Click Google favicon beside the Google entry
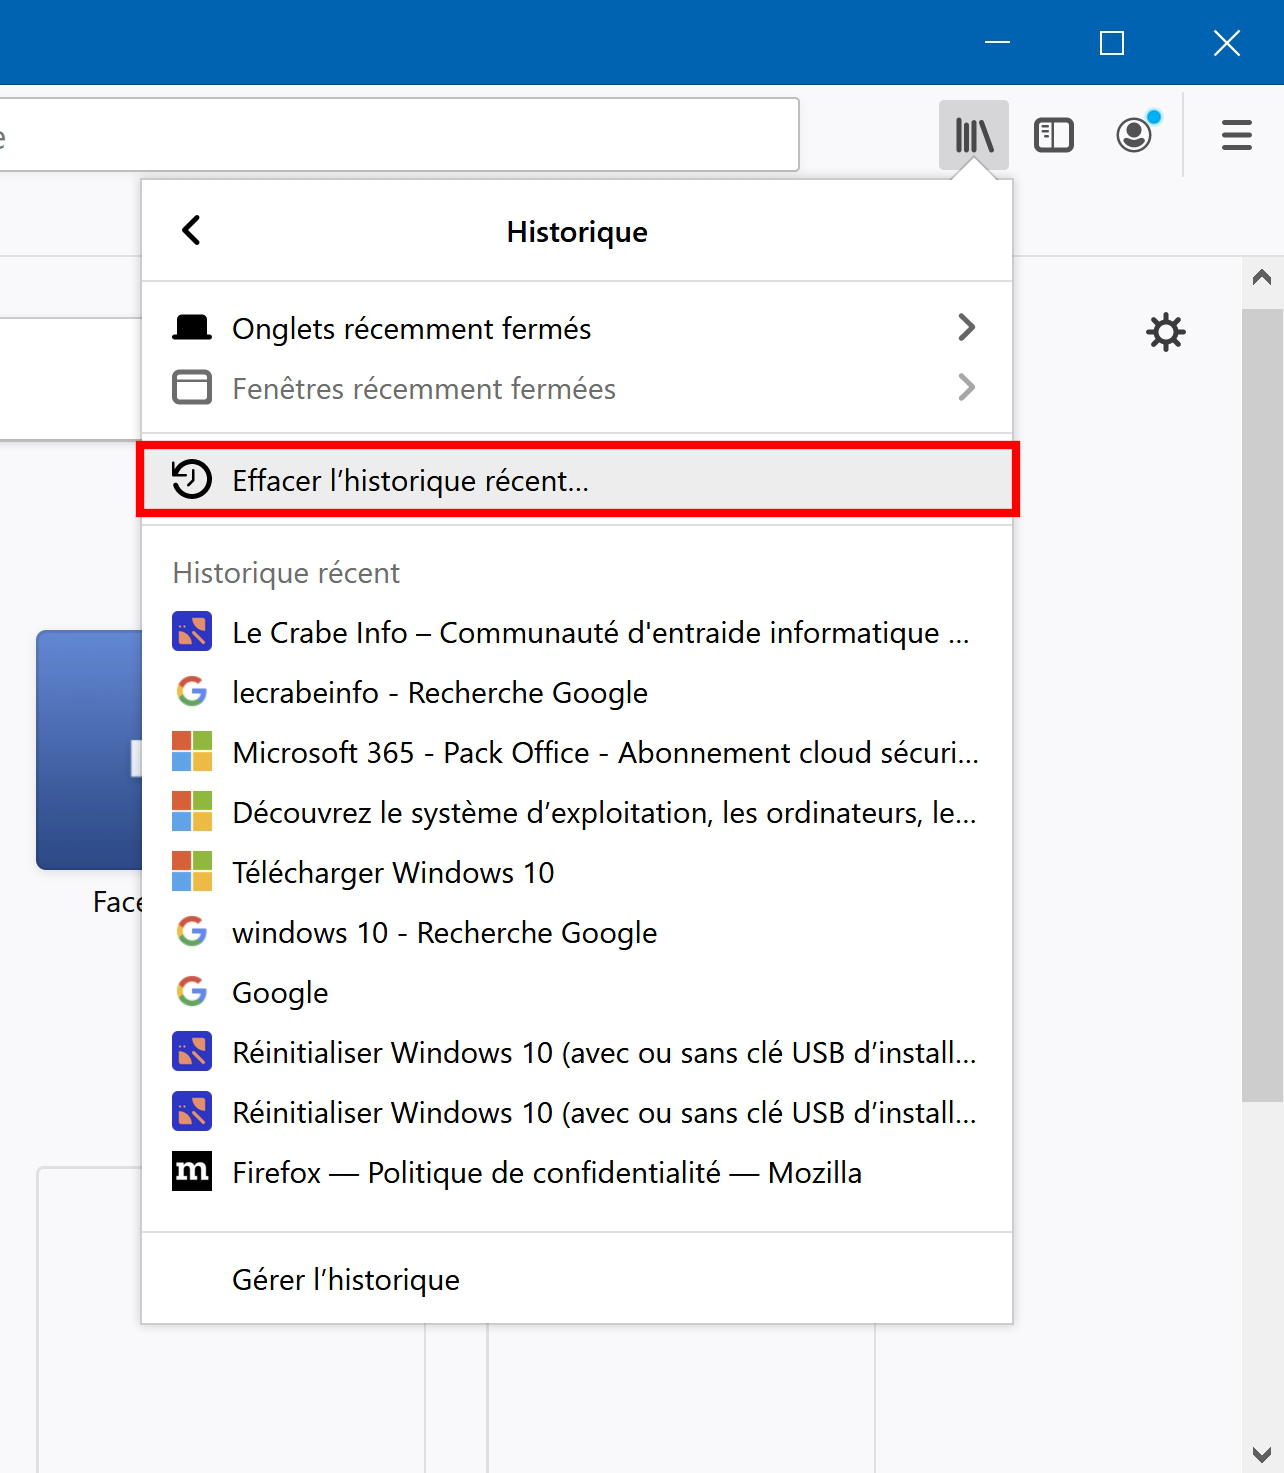 click(192, 991)
